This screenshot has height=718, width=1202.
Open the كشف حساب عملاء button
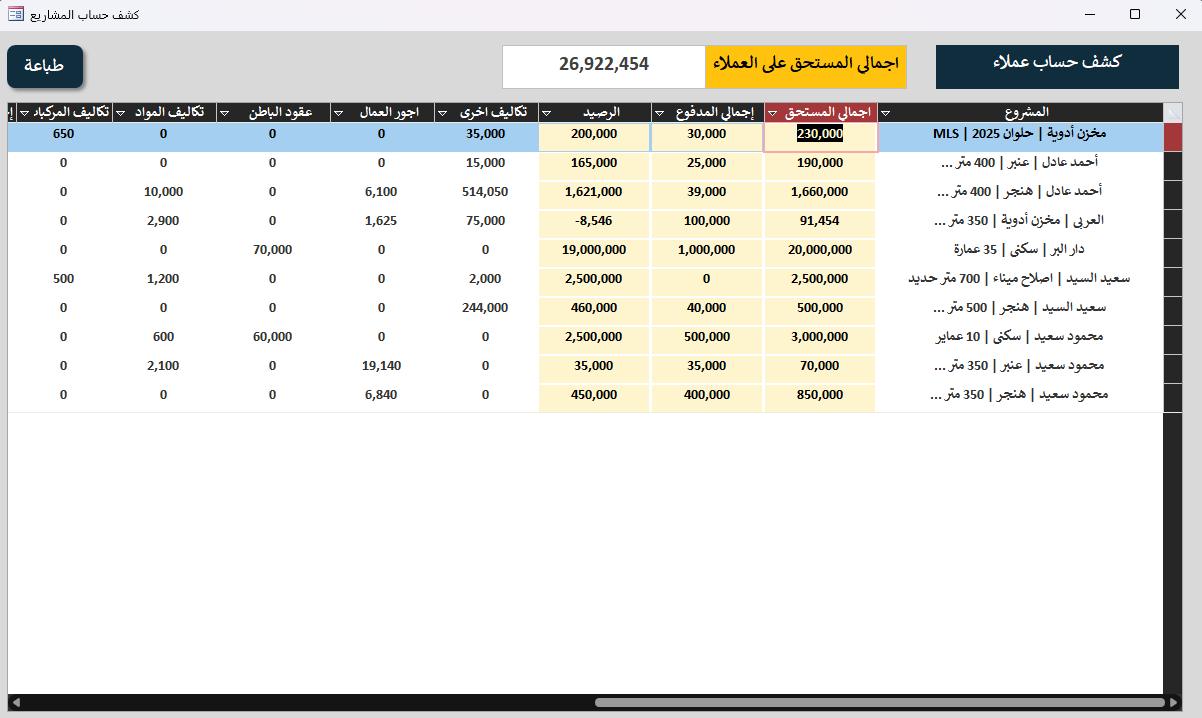pos(1057,66)
